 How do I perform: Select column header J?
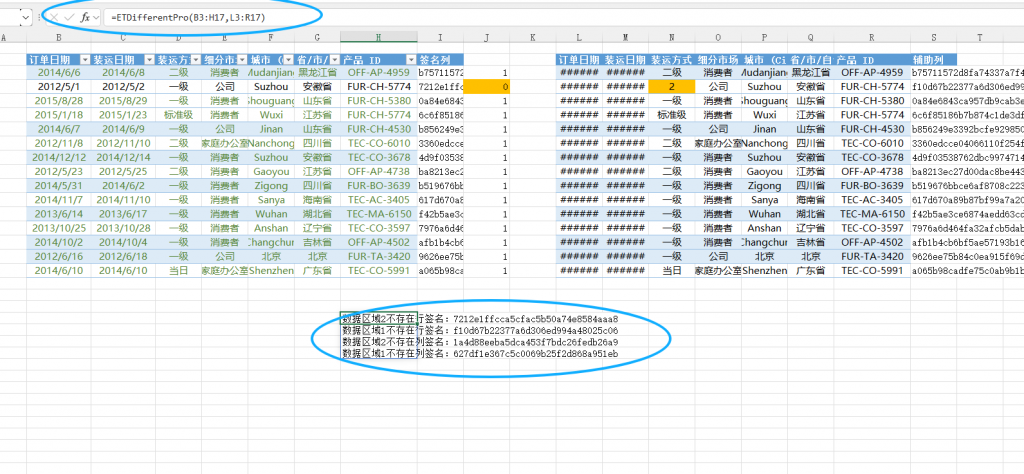[x=487, y=38]
